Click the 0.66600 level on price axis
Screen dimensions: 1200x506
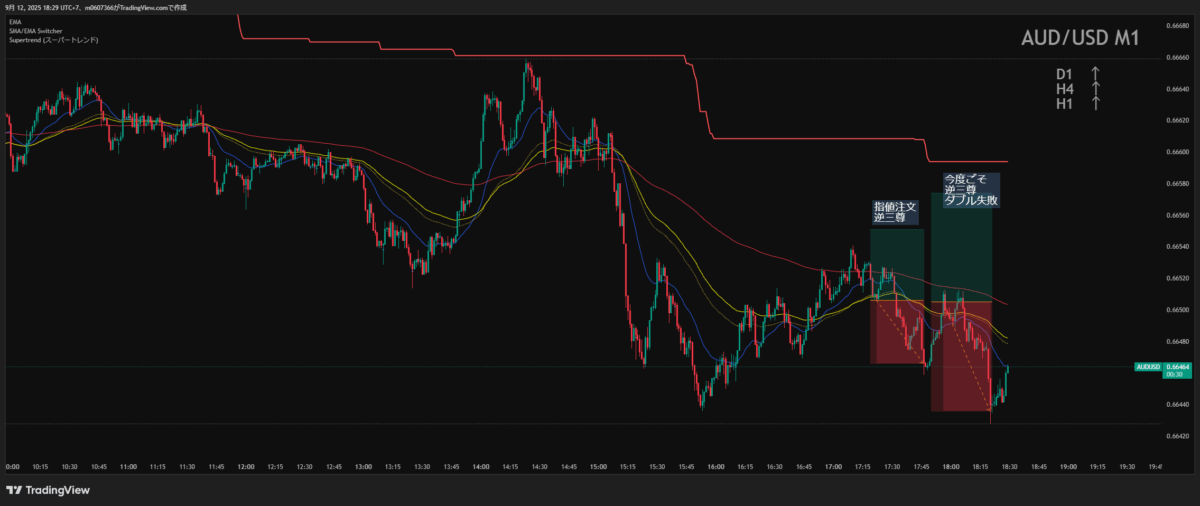(1178, 152)
